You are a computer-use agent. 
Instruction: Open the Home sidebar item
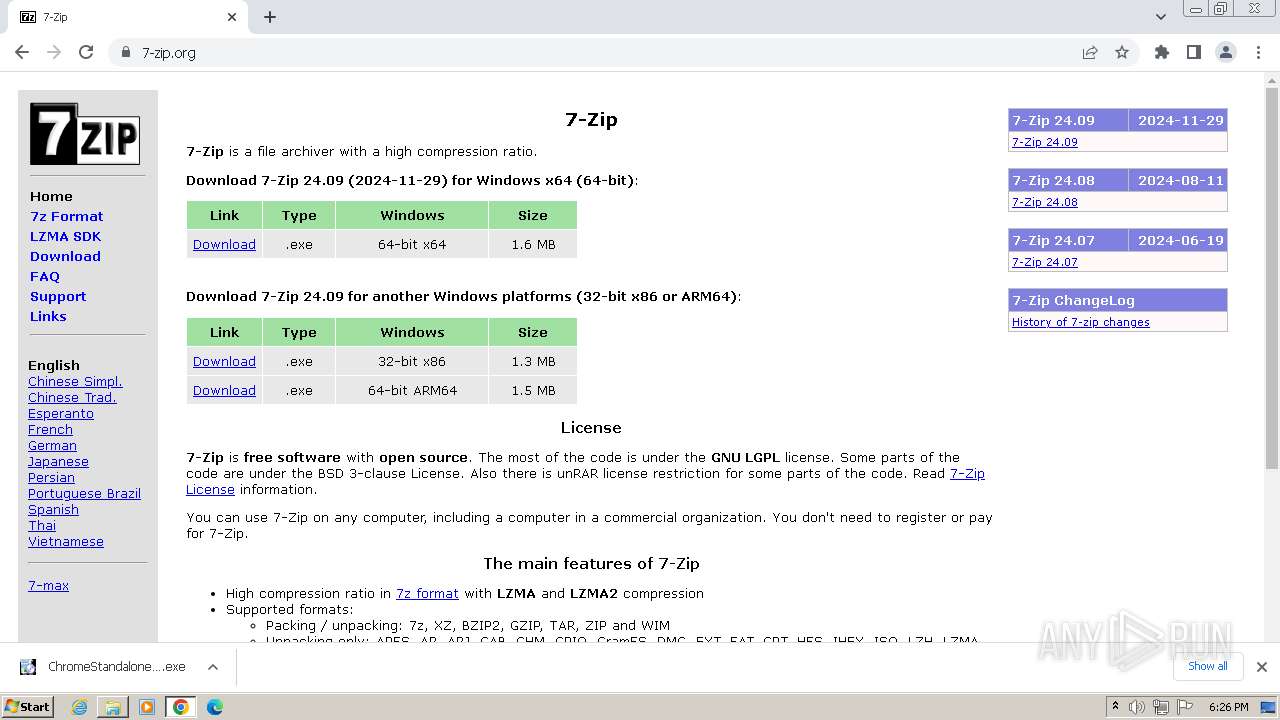[51, 196]
